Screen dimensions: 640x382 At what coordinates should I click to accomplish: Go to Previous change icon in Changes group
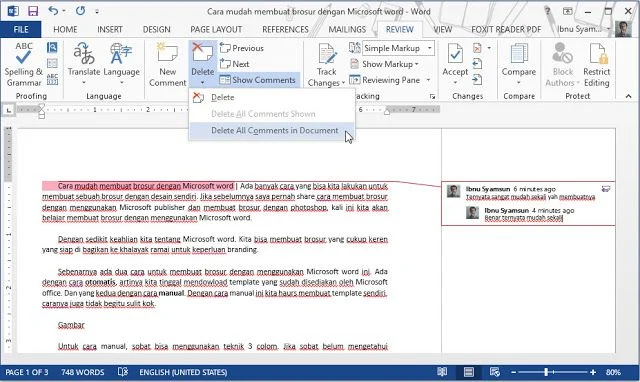pyautogui.click(x=477, y=64)
